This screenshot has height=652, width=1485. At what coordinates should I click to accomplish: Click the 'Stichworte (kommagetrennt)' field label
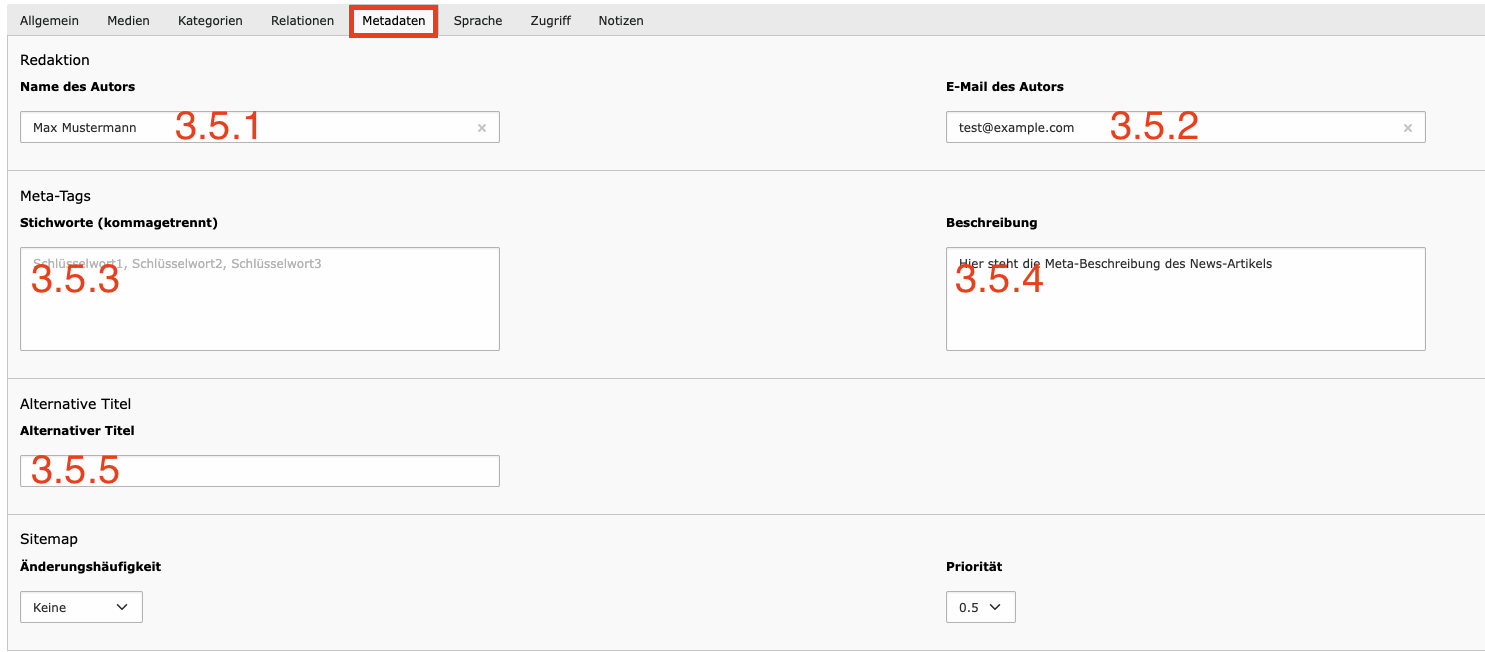pos(118,223)
